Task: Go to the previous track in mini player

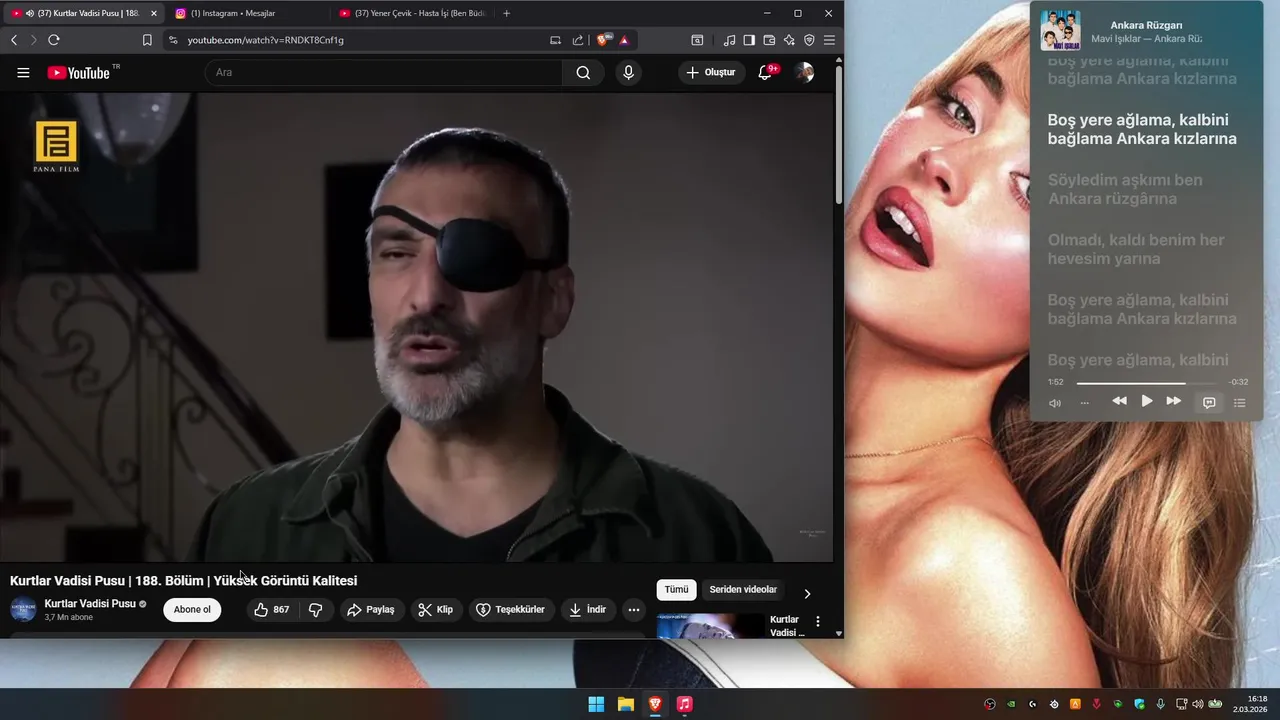Action: click(1119, 401)
